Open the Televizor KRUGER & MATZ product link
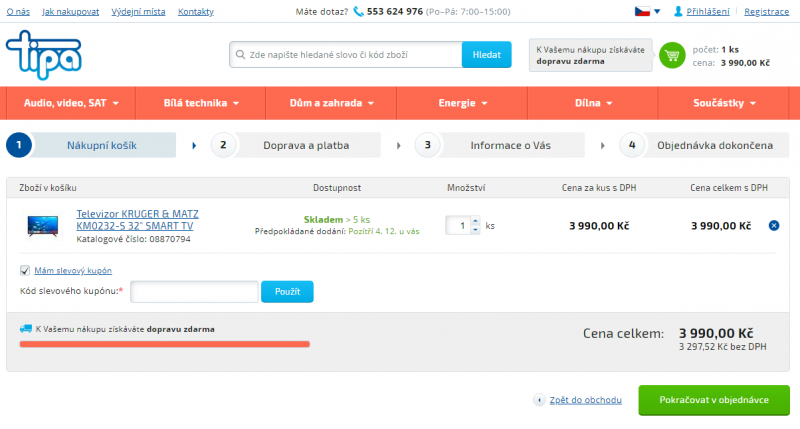This screenshot has height=429, width=800. [x=137, y=220]
